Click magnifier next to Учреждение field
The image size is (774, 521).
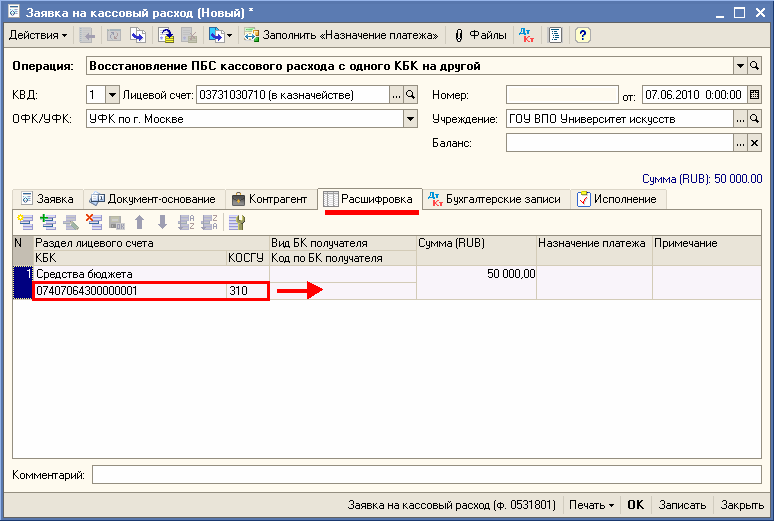(754, 119)
